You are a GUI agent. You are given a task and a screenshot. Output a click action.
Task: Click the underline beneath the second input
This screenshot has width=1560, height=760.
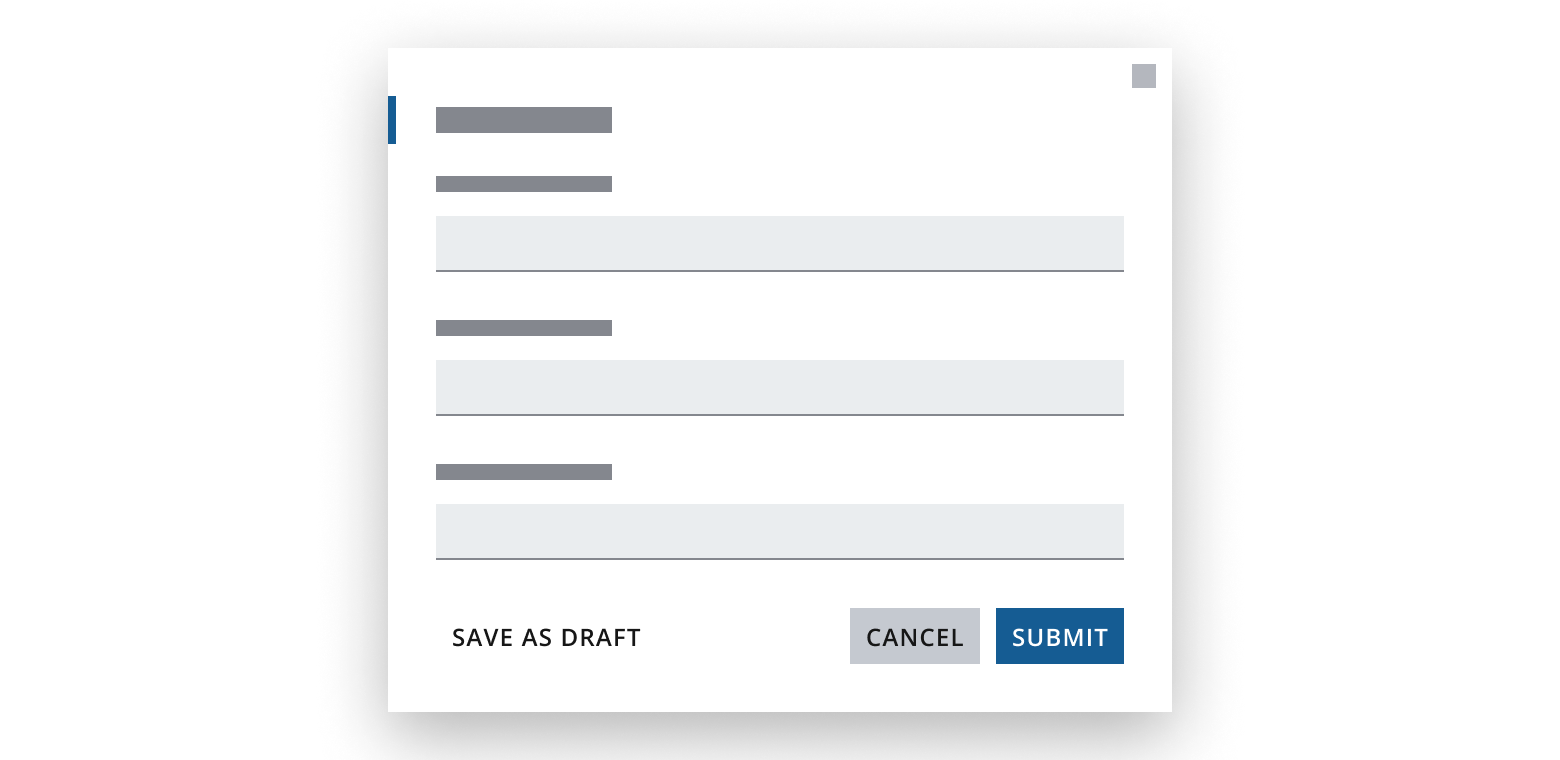(780, 413)
